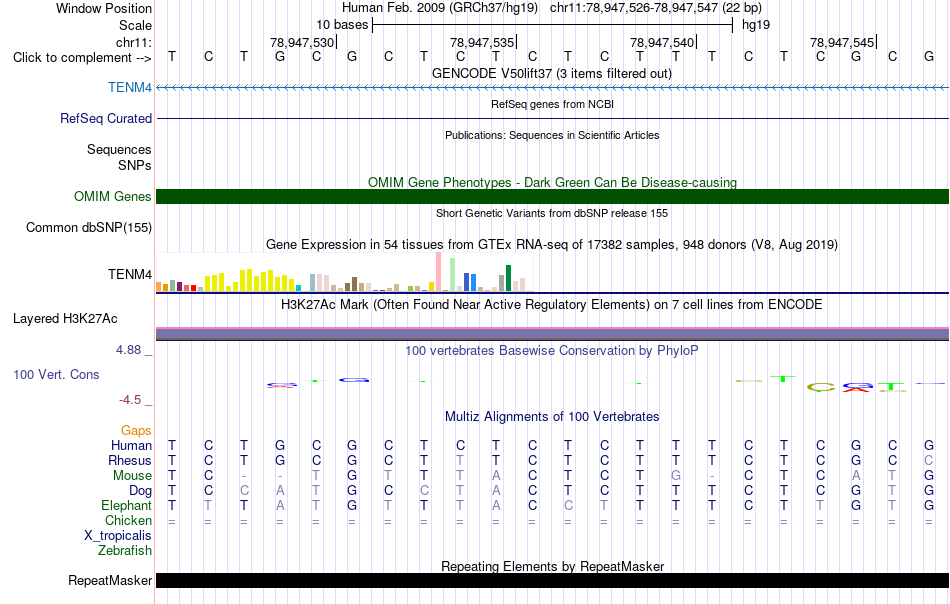Click the H3K27Ac Mark track title
This screenshot has width=950, height=604.
[x=552, y=304]
